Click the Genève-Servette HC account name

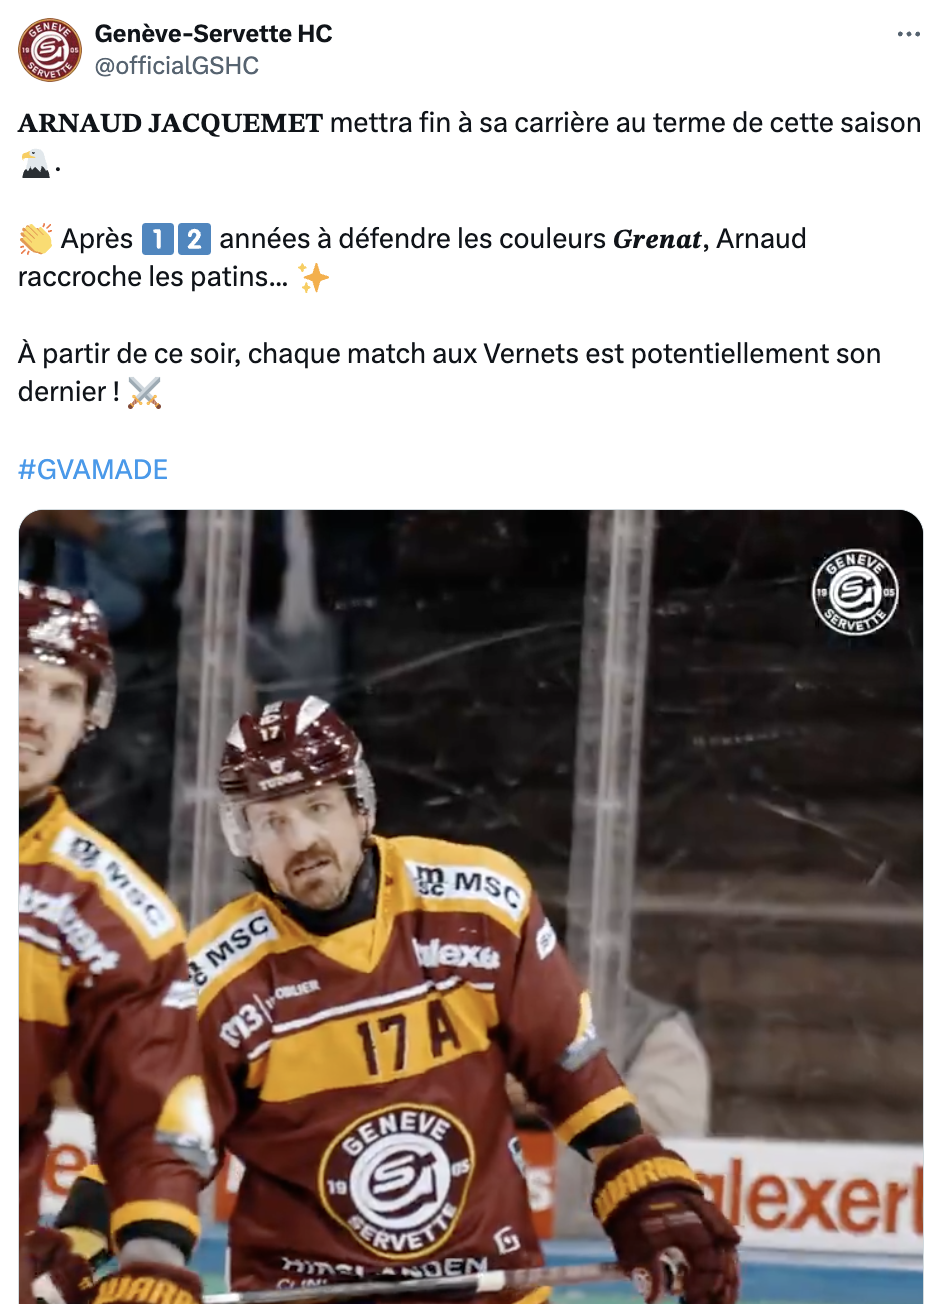[213, 33]
